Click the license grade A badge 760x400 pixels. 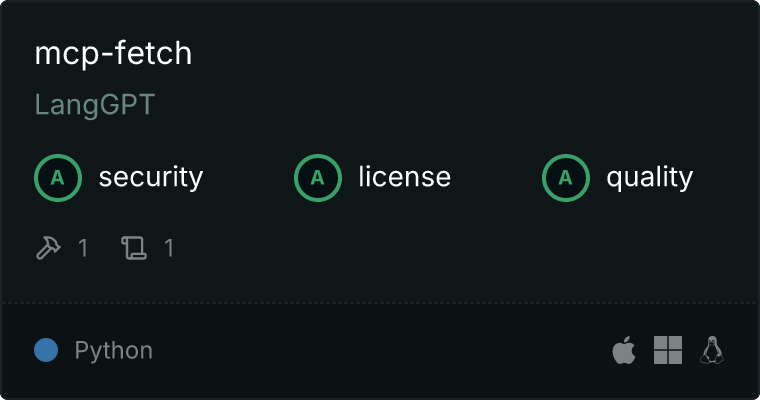click(x=317, y=177)
